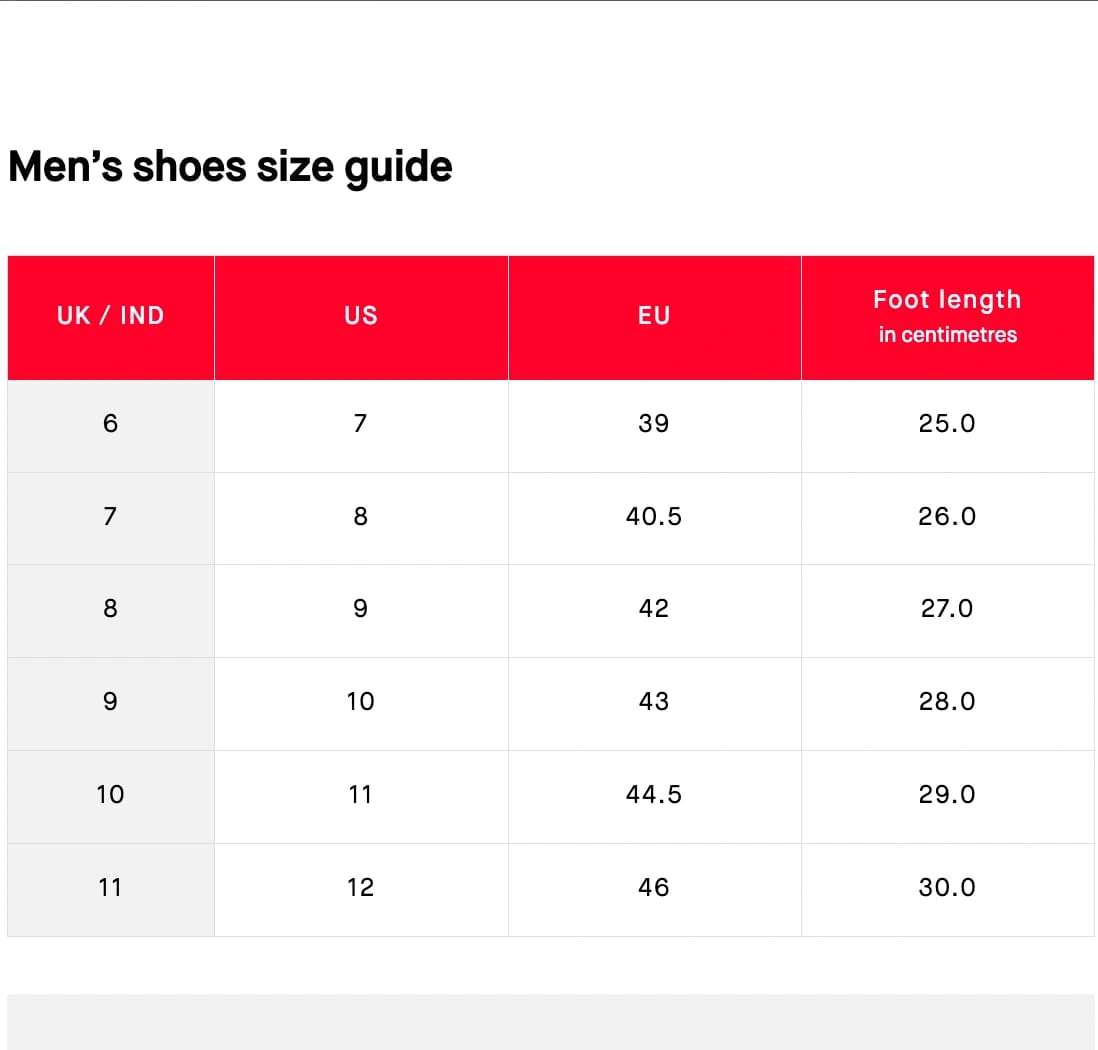The image size is (1098, 1050).
Task: Select foot length 25.0 cell
Action: 947,426
